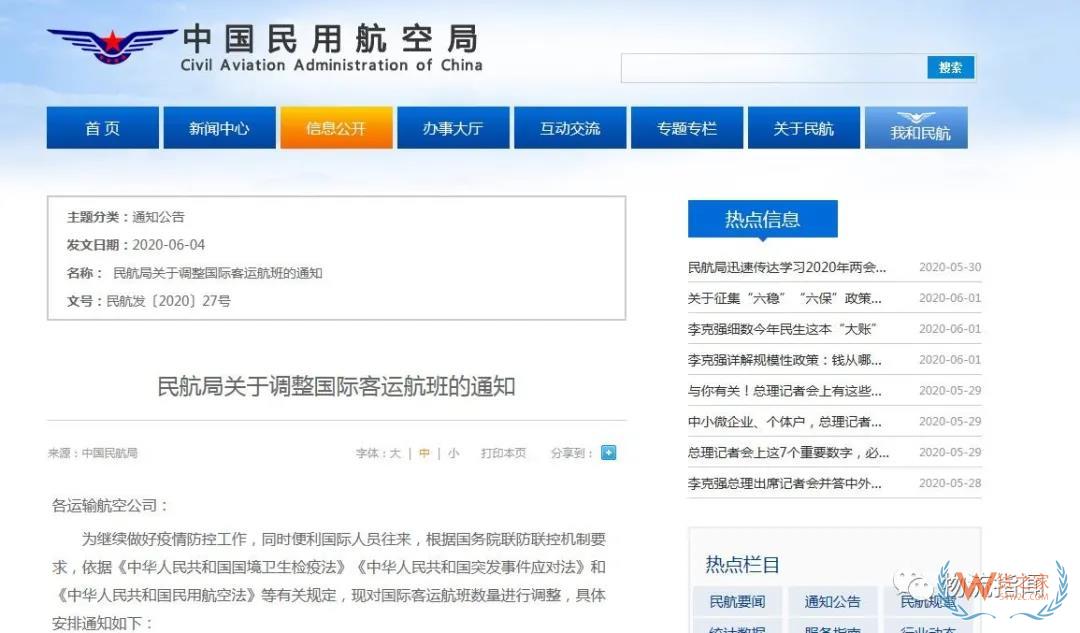Click the 主题分类：通知公告 line
Viewport: 1080px width, 633px height.
[126, 217]
